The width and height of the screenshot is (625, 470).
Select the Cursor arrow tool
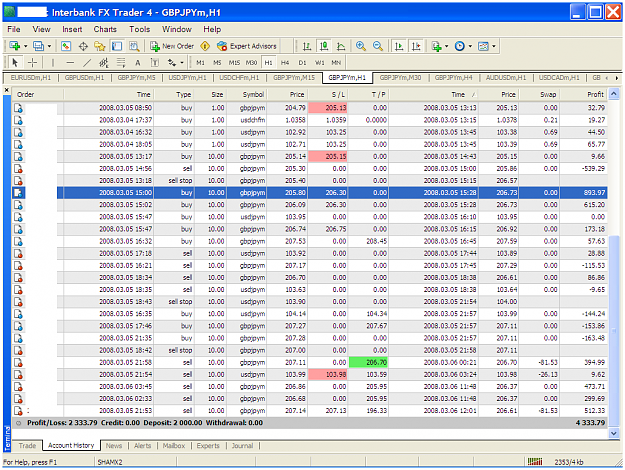pos(15,63)
